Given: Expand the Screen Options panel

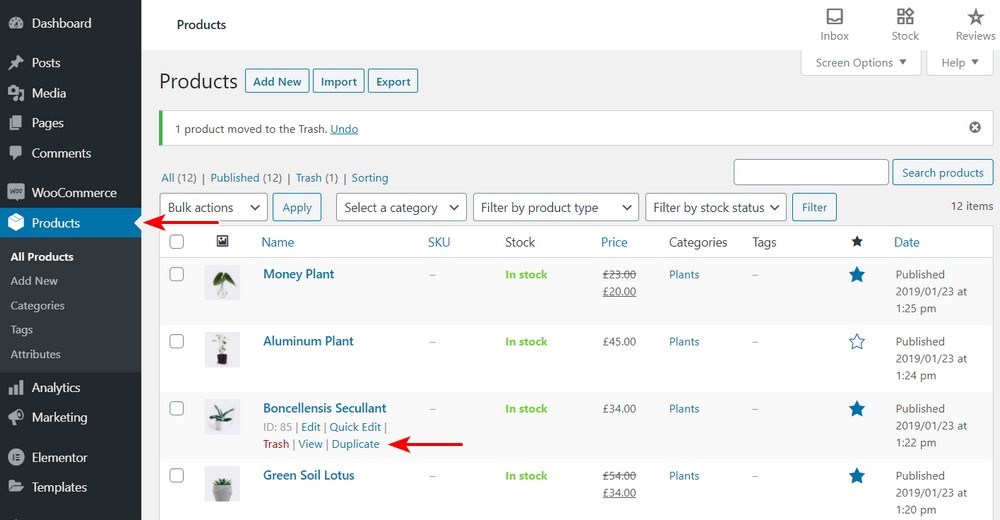Looking at the screenshot, I should click(860, 63).
